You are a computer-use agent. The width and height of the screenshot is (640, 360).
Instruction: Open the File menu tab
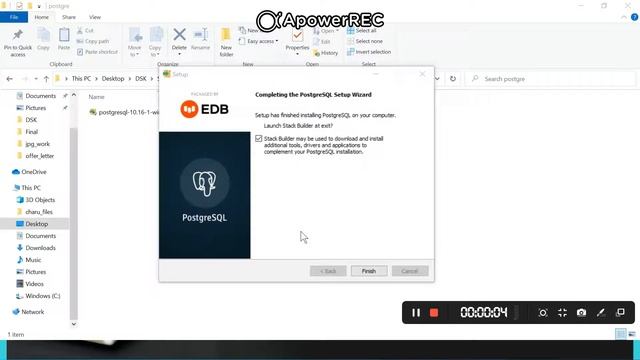(x=14, y=17)
